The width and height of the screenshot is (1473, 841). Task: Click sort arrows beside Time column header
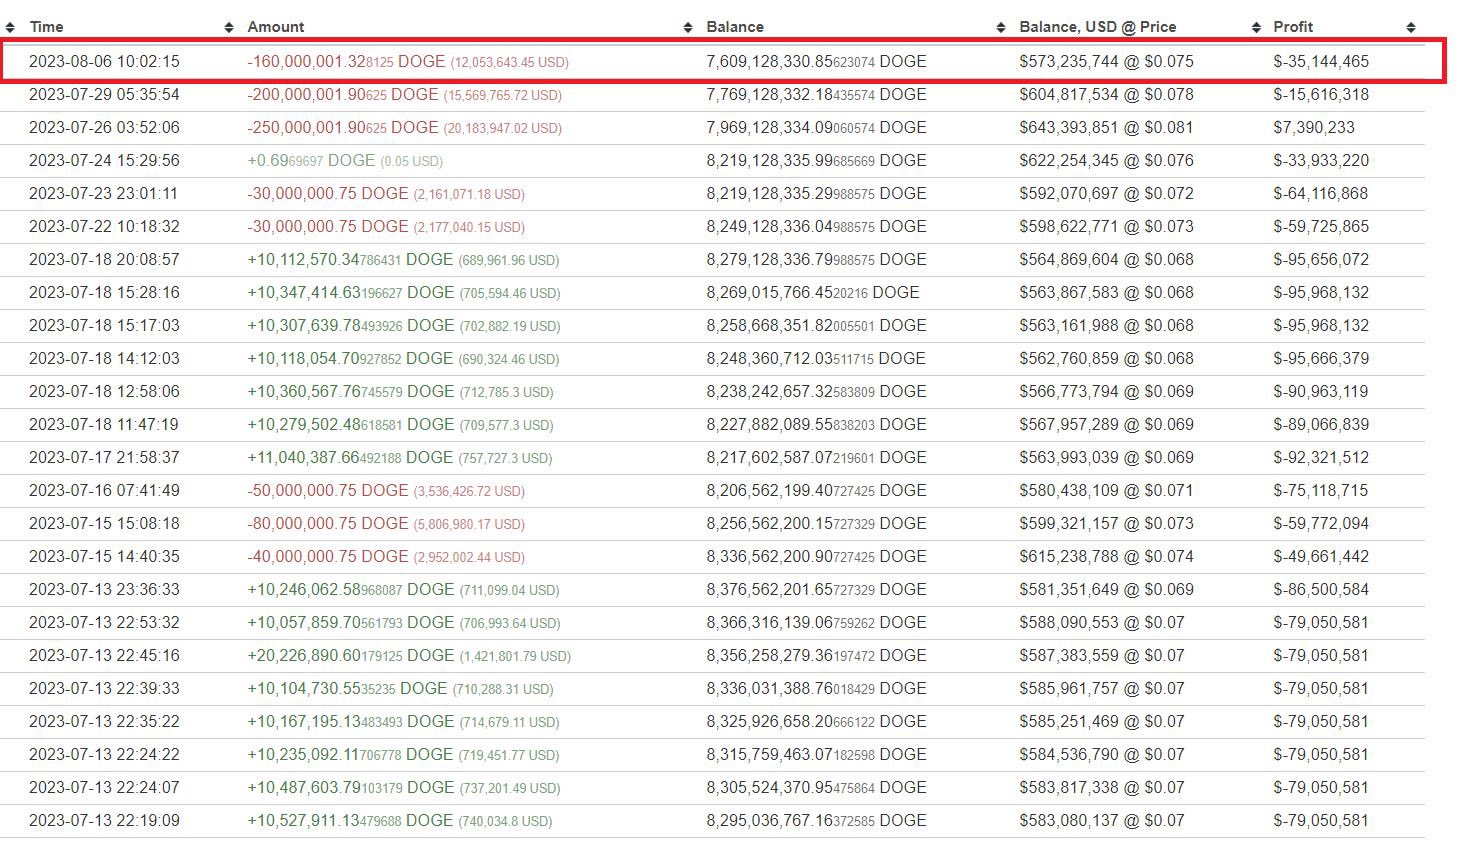tap(229, 27)
